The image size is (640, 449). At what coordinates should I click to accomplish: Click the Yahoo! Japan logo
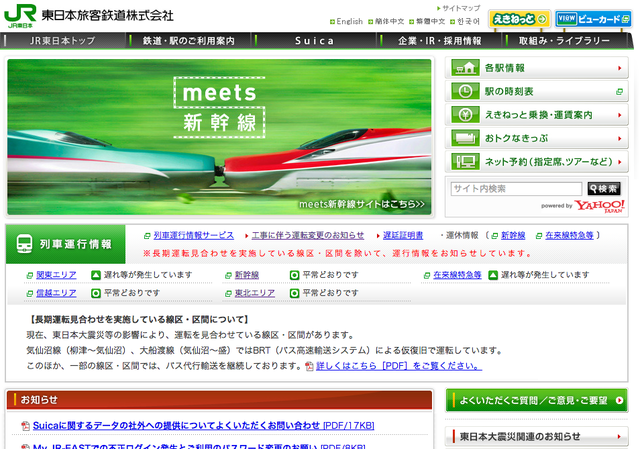pyautogui.click(x=599, y=206)
